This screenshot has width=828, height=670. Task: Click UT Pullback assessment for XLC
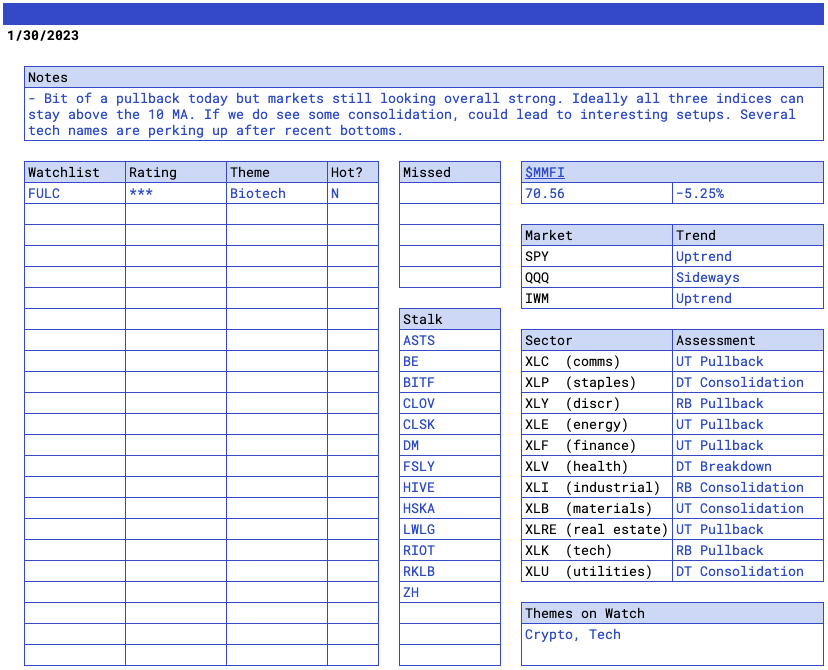pos(748,361)
